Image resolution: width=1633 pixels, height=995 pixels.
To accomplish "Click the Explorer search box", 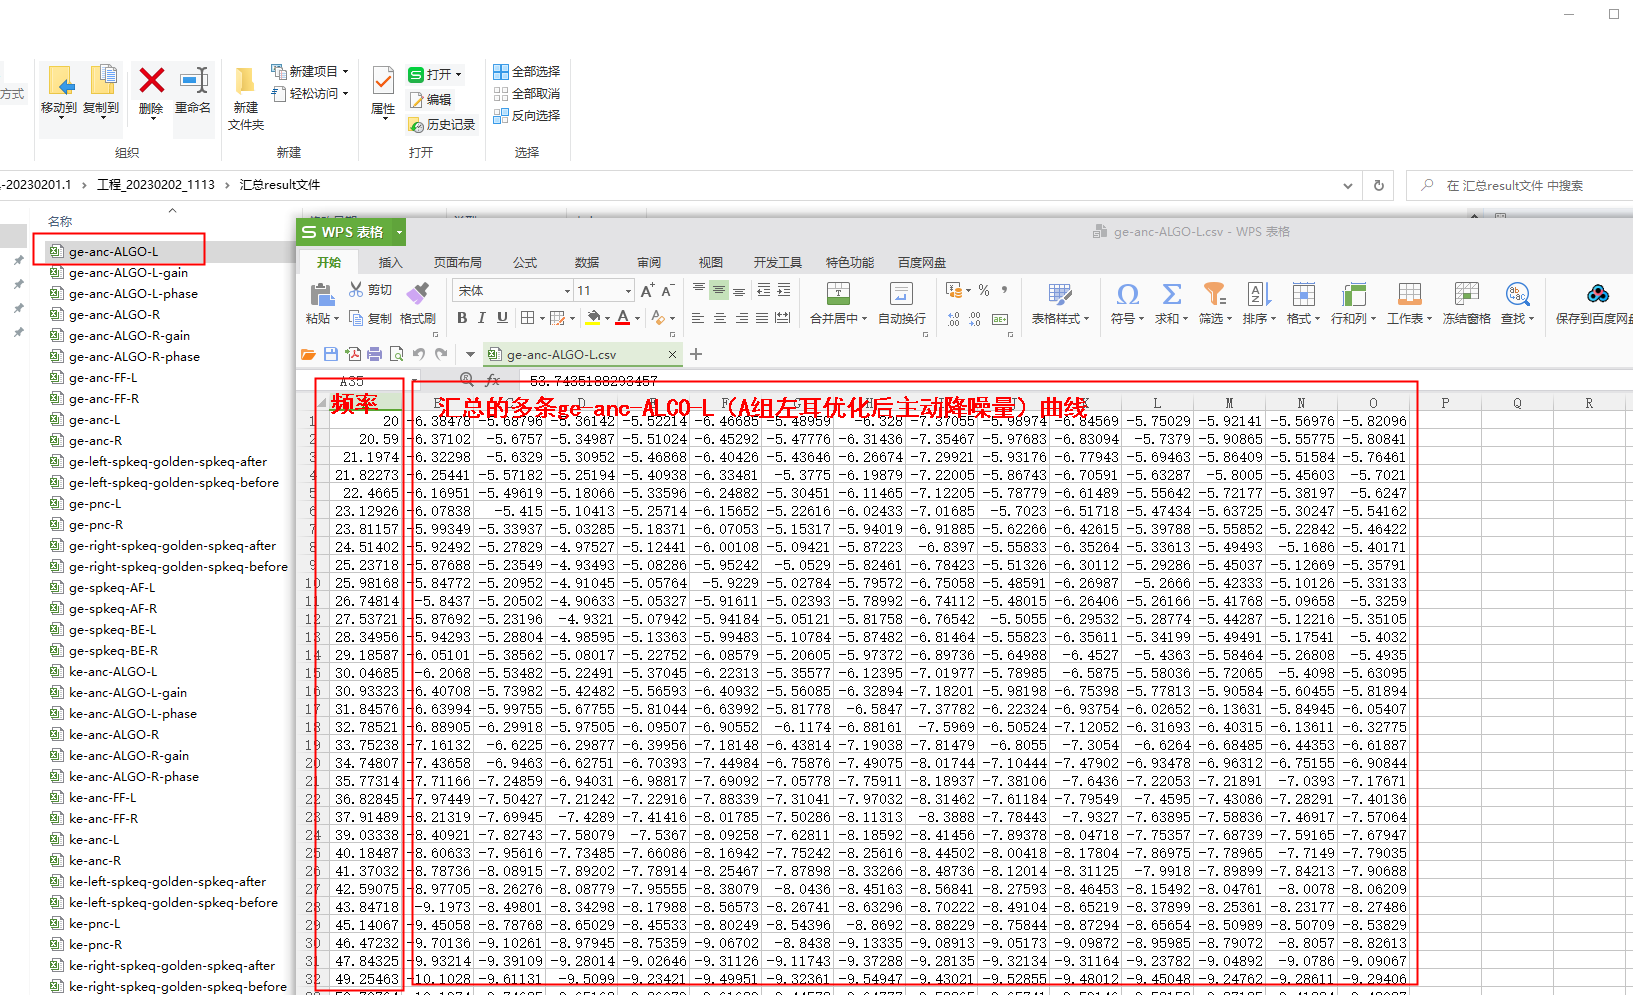I will pyautogui.click(x=1520, y=185).
